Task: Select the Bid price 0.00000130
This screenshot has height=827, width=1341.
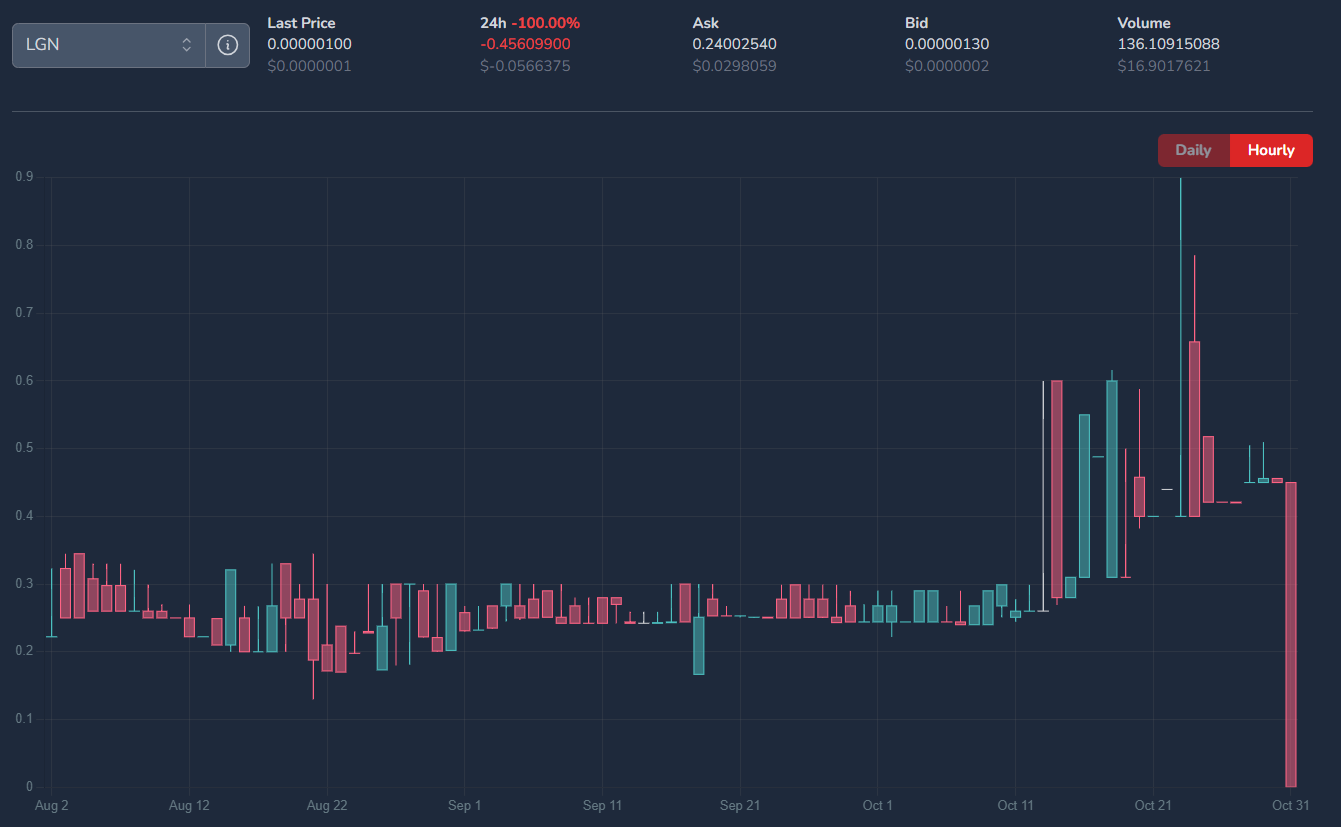Action: (x=946, y=44)
